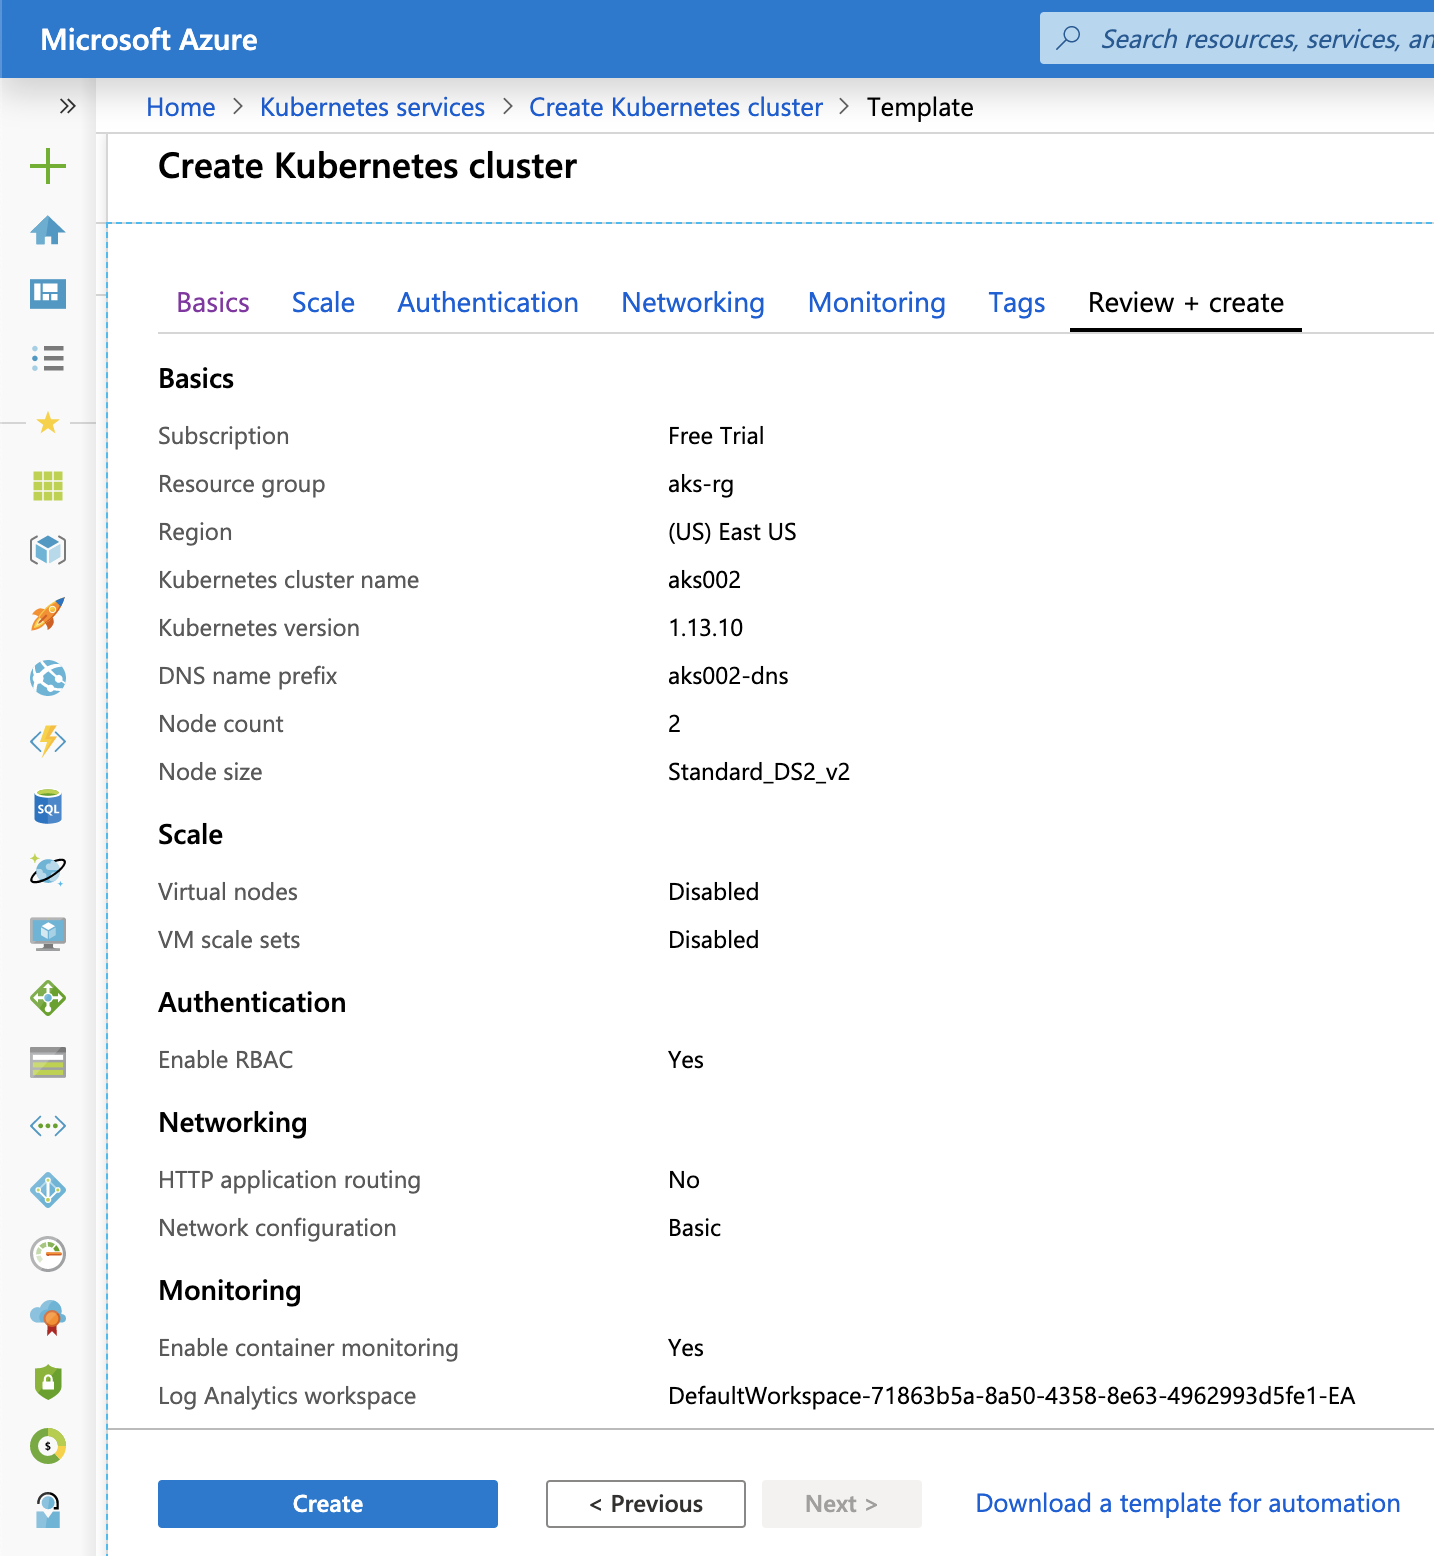Click Download a template for automation link

pos(1187,1504)
